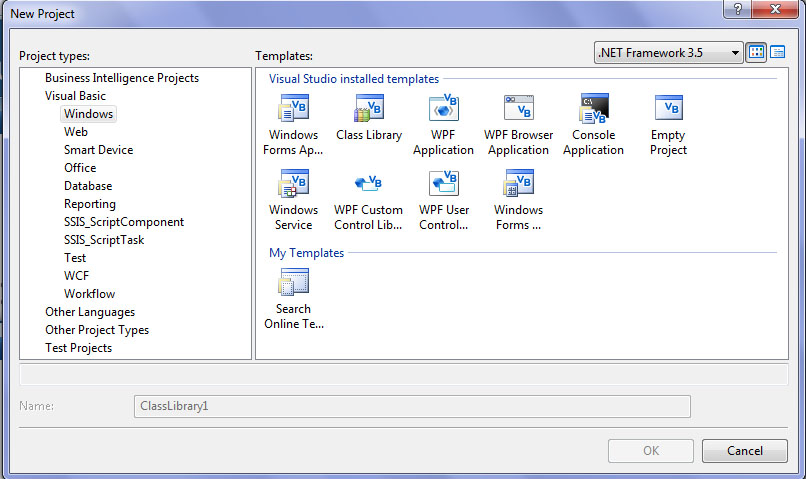Click the Name field containing ClassLibrary1
Viewport: 806px width, 479px height.
tap(412, 407)
